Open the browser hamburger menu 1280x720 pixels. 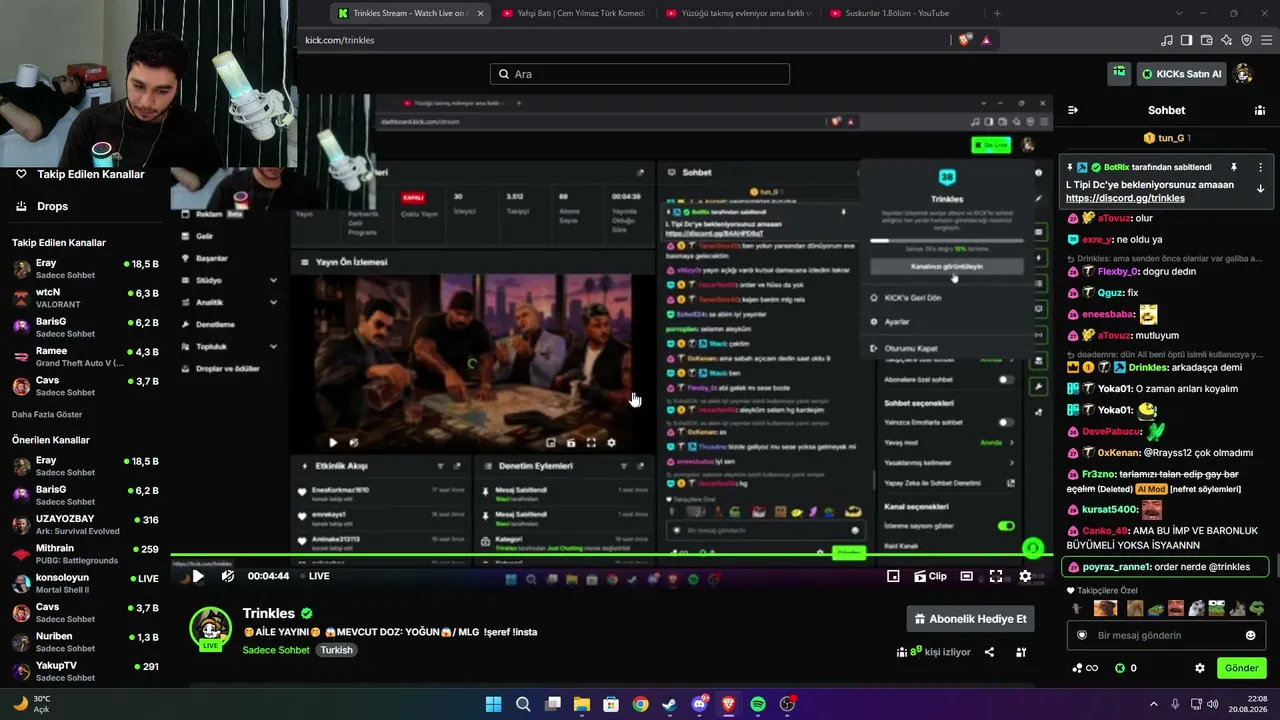[1267, 40]
